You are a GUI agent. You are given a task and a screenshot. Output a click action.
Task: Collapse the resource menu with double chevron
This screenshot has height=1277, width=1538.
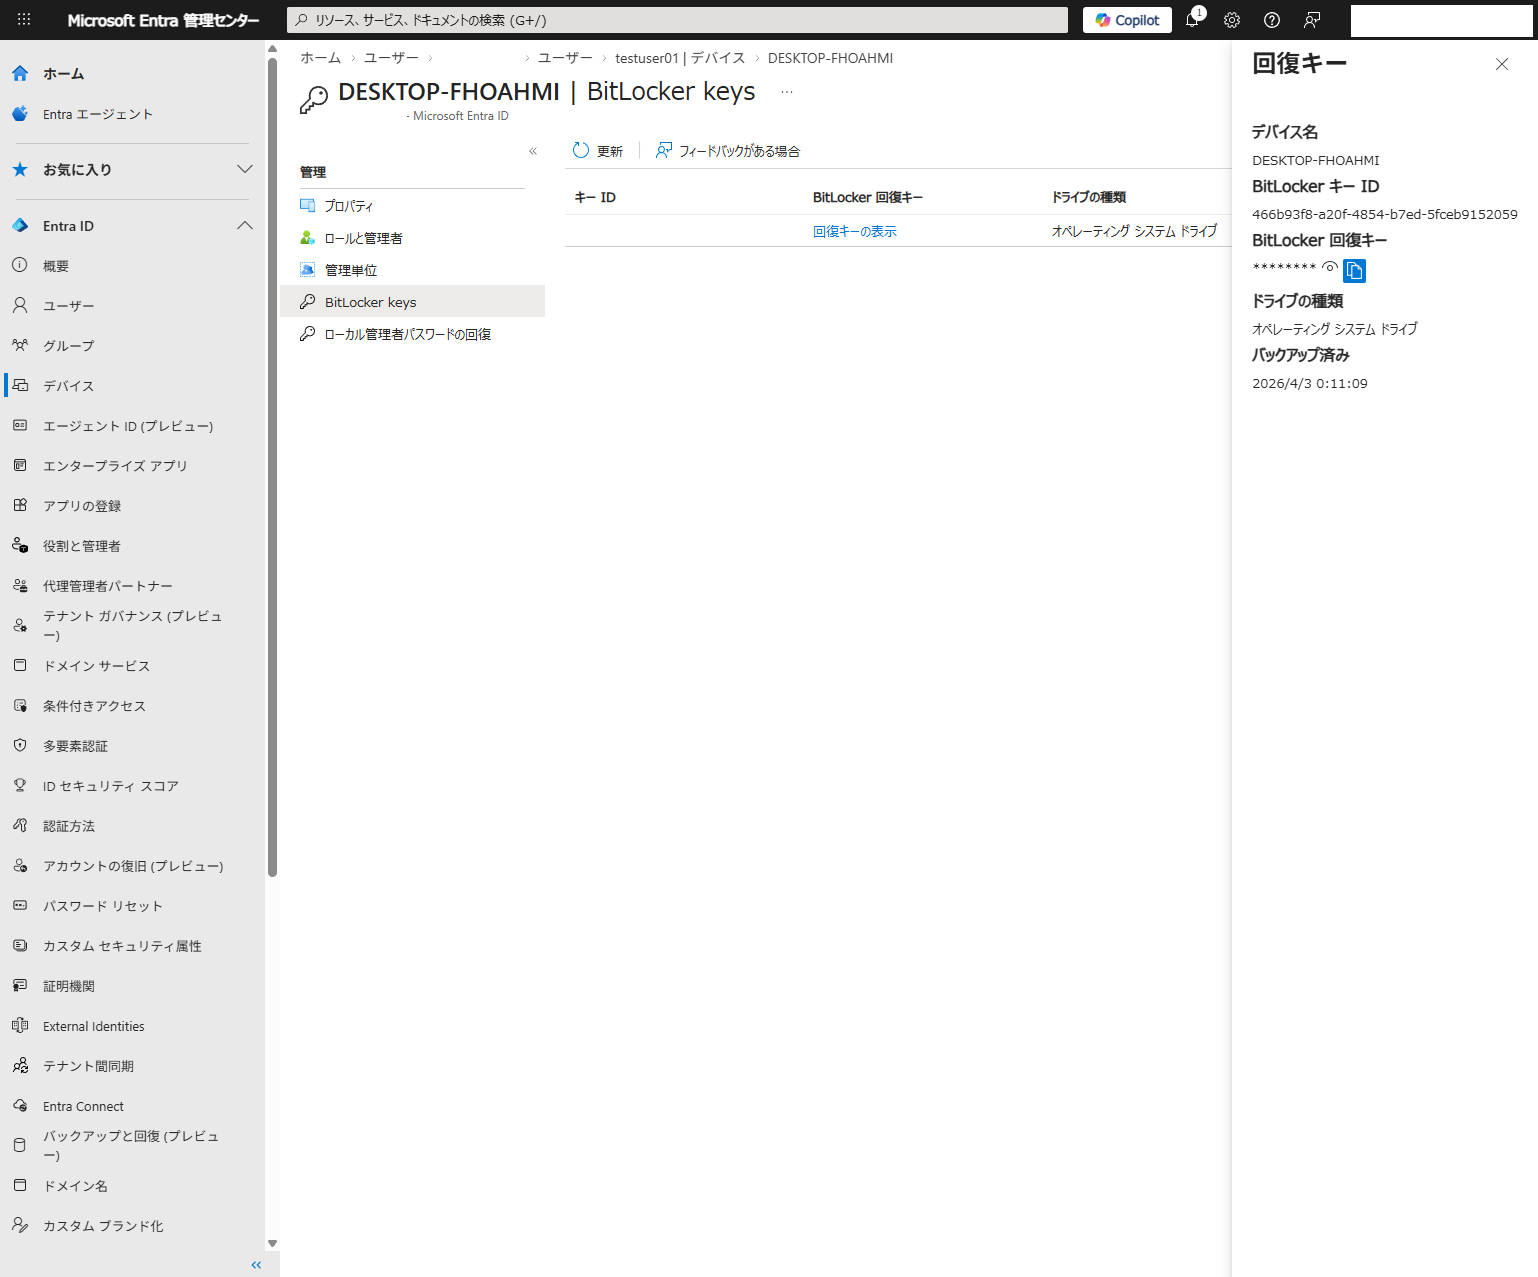click(x=533, y=151)
